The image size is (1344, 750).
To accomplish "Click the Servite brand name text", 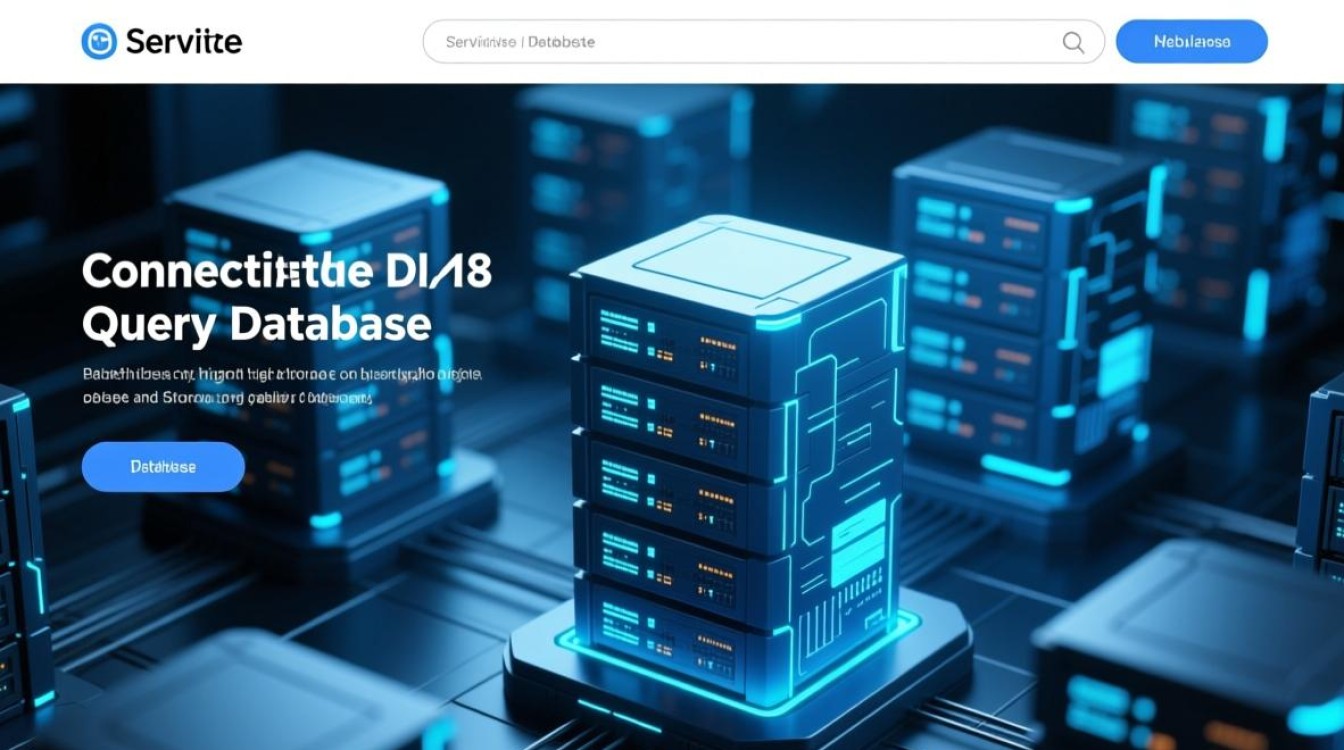I will tap(184, 42).
